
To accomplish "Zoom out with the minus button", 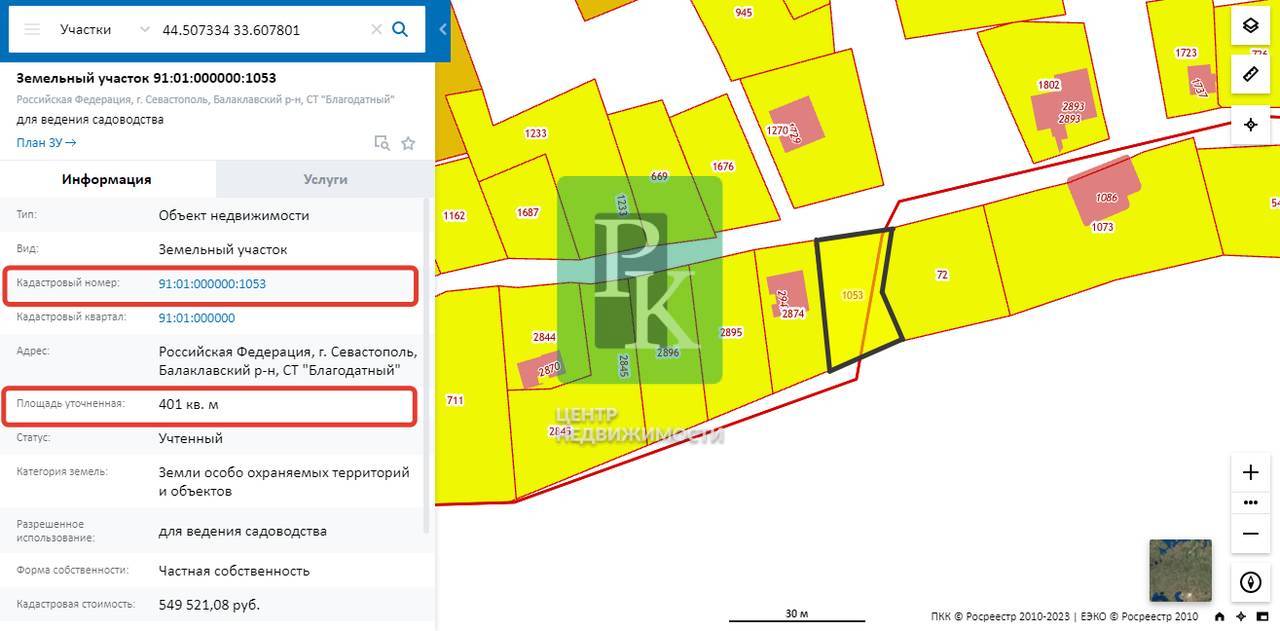I will click(1250, 534).
